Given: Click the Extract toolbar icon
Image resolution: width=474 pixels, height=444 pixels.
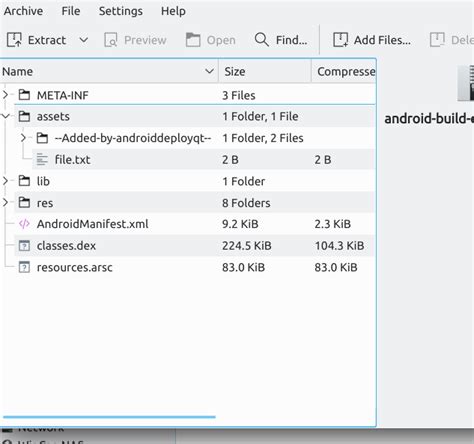Looking at the screenshot, I should pyautogui.click(x=14, y=40).
